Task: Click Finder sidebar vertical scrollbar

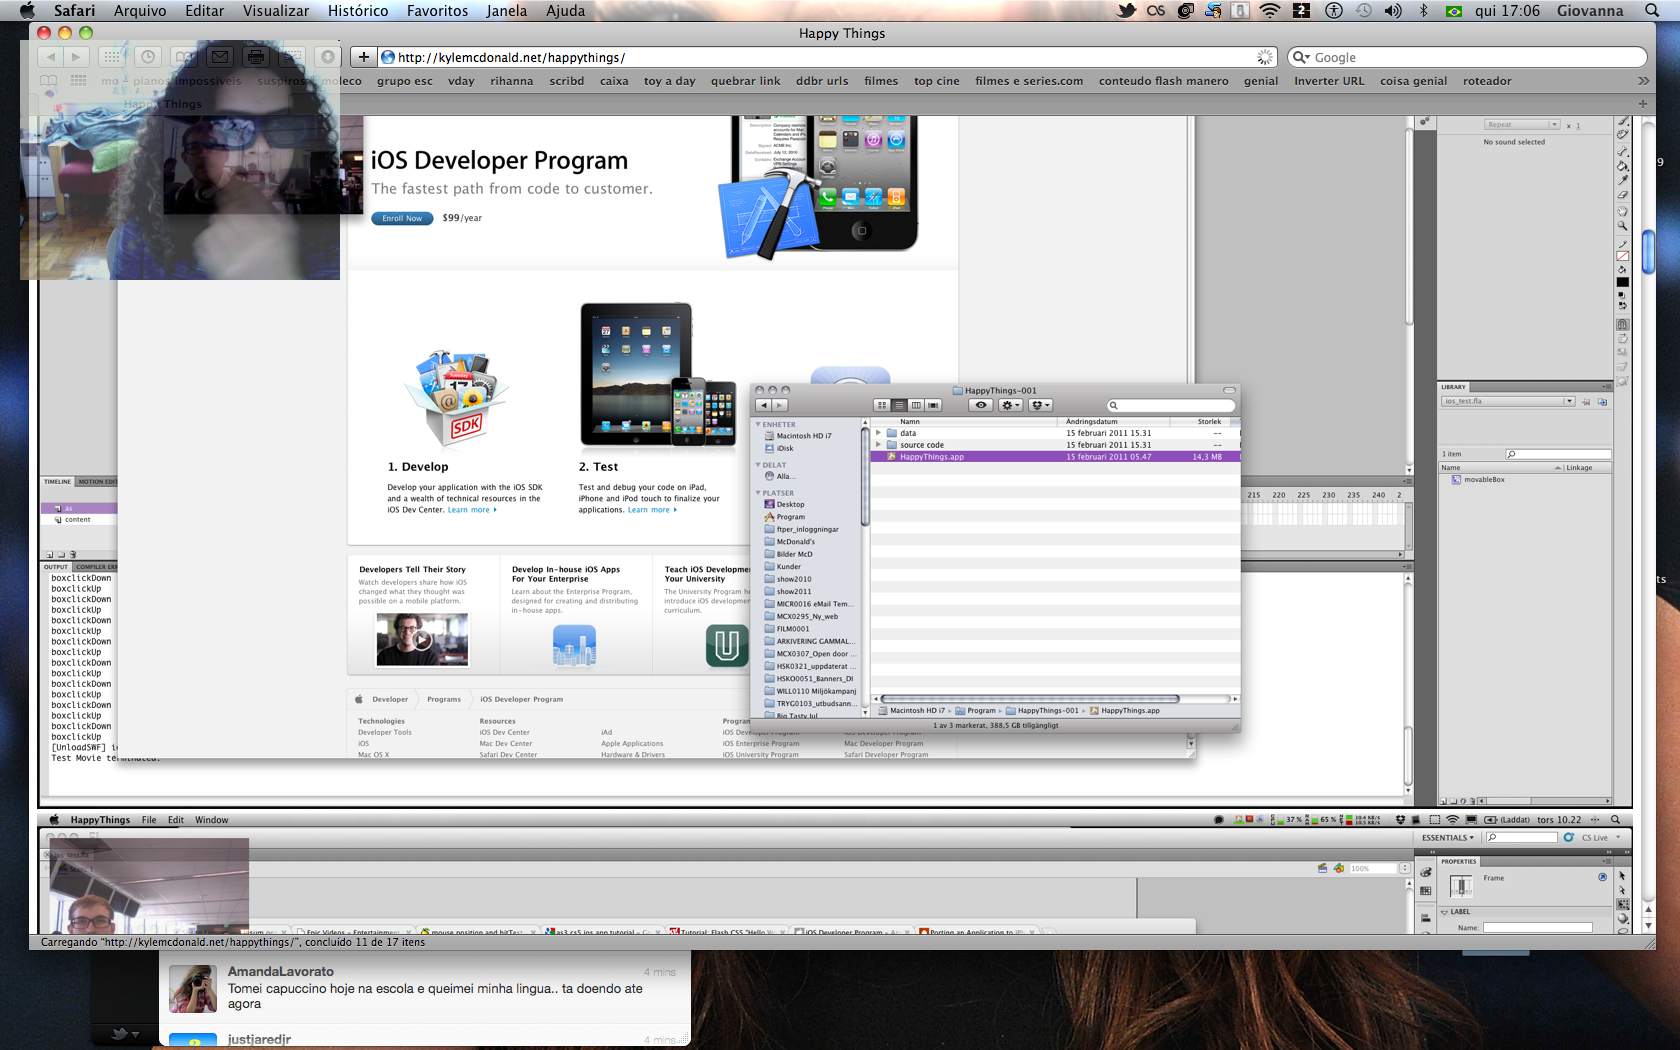Action: [865, 475]
